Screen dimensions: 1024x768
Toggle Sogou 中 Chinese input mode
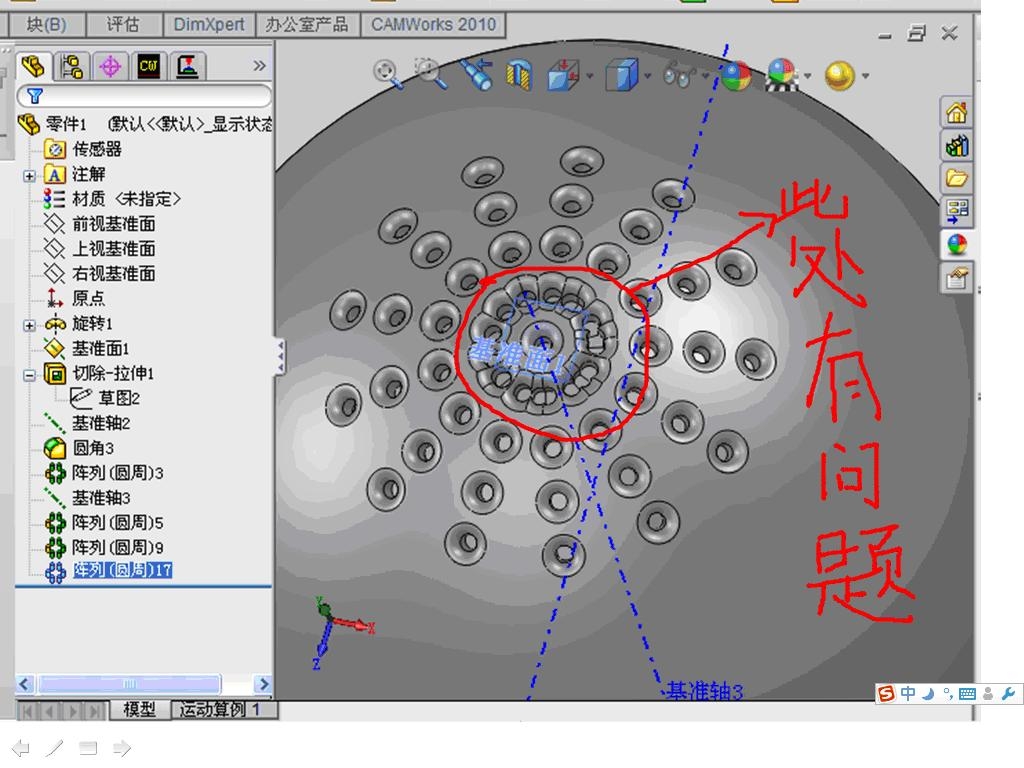click(908, 694)
